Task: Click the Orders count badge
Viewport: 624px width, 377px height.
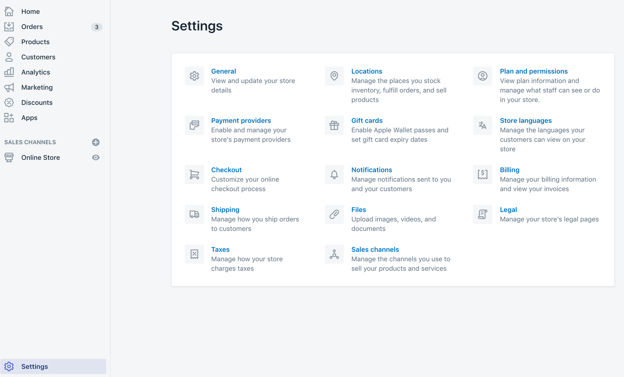Action: pos(96,27)
